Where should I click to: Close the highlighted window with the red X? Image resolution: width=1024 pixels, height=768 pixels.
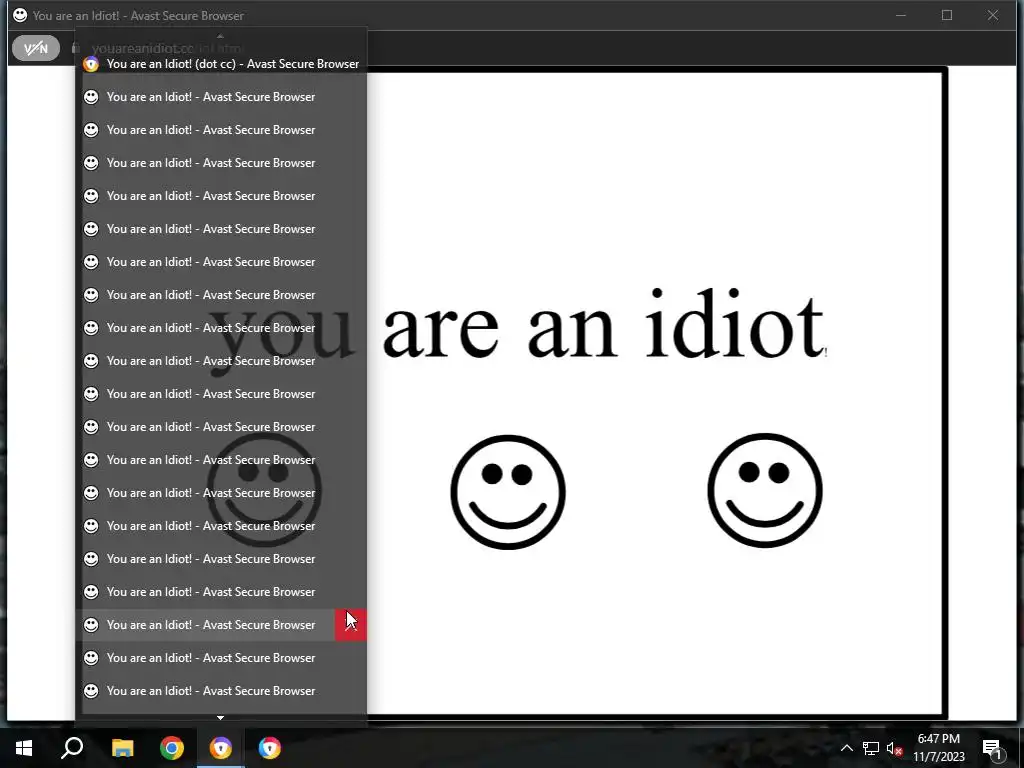point(351,625)
